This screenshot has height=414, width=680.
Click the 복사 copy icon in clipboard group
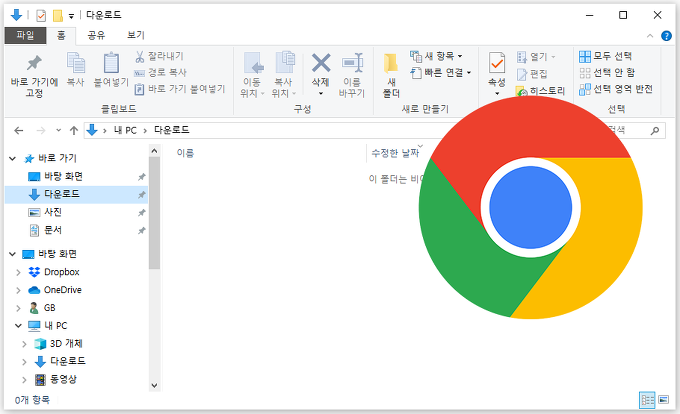76,63
